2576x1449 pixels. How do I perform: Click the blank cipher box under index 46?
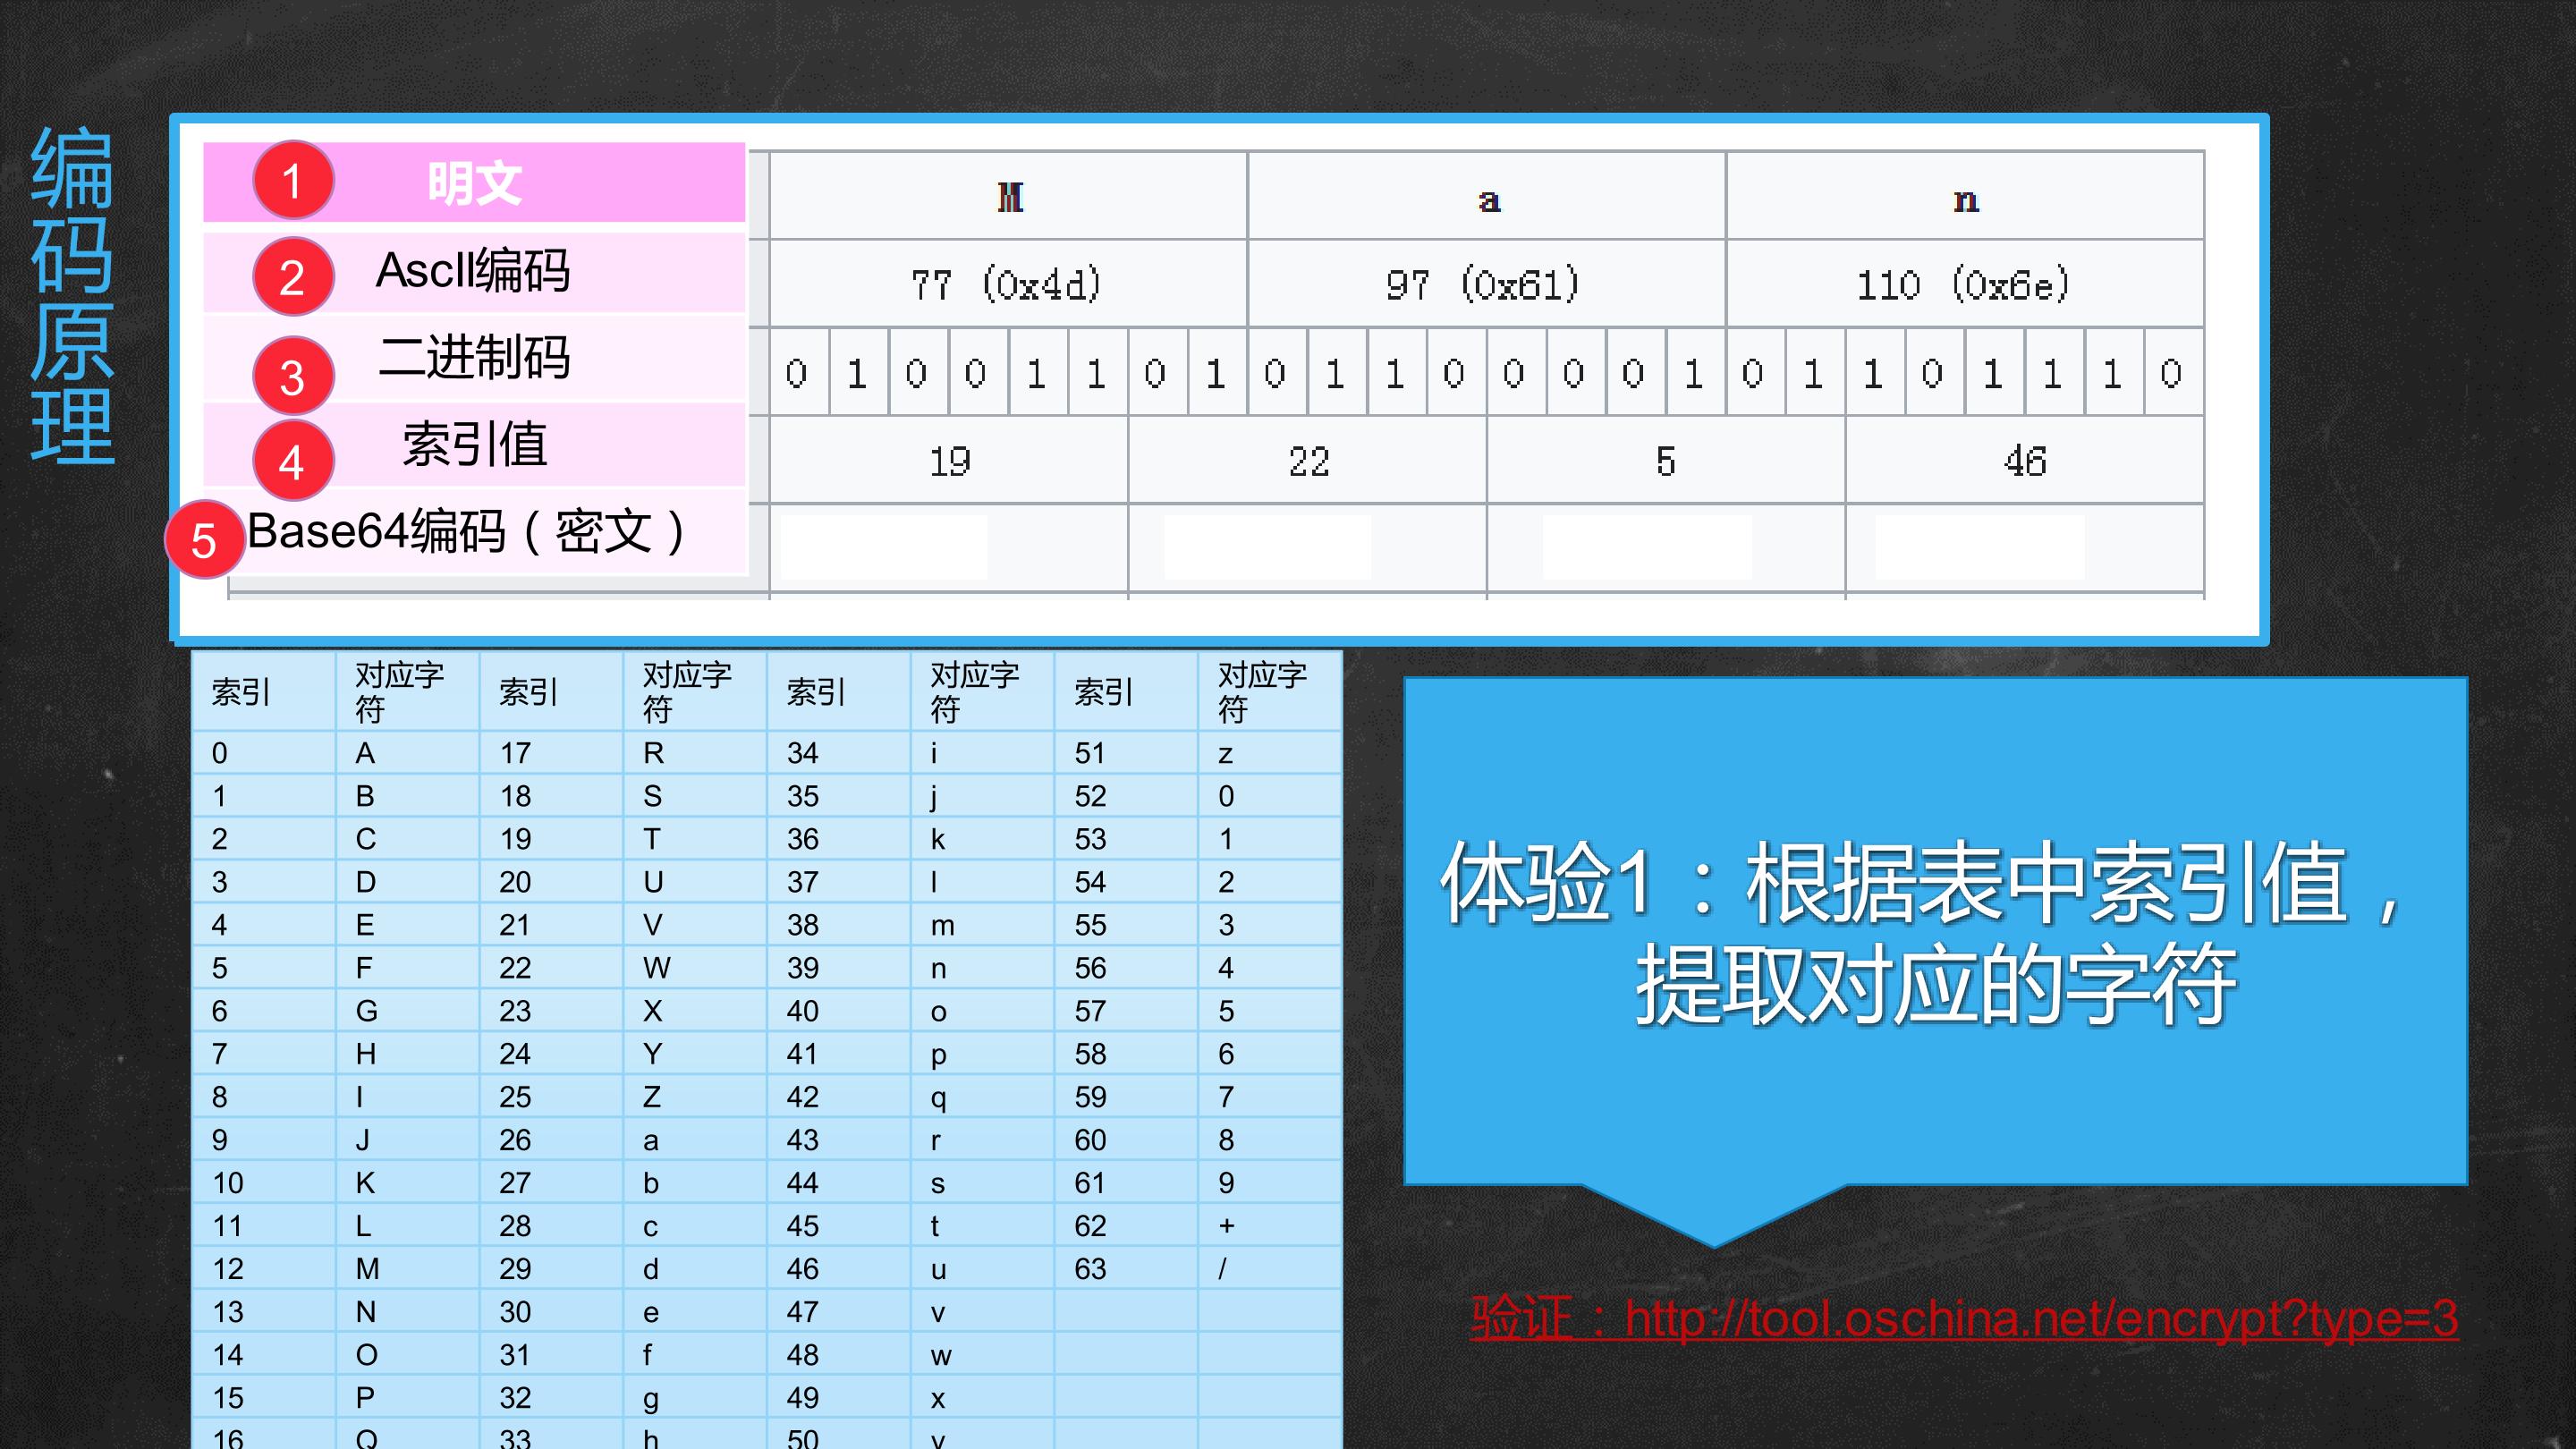[x=1980, y=547]
